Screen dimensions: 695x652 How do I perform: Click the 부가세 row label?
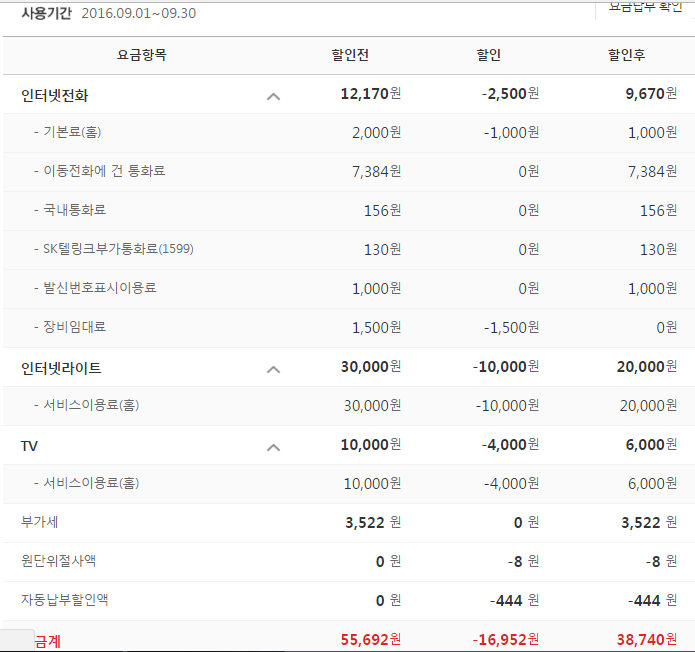point(39,522)
